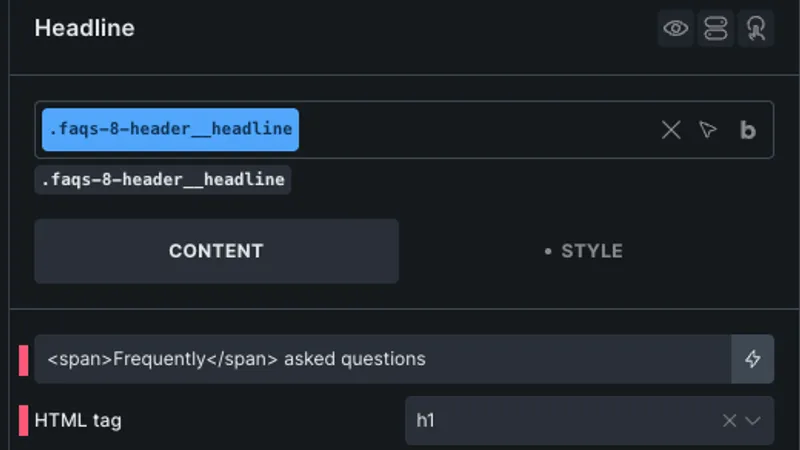800x450 pixels.
Task: Click red indicator beside headline text field
Action: point(23,360)
